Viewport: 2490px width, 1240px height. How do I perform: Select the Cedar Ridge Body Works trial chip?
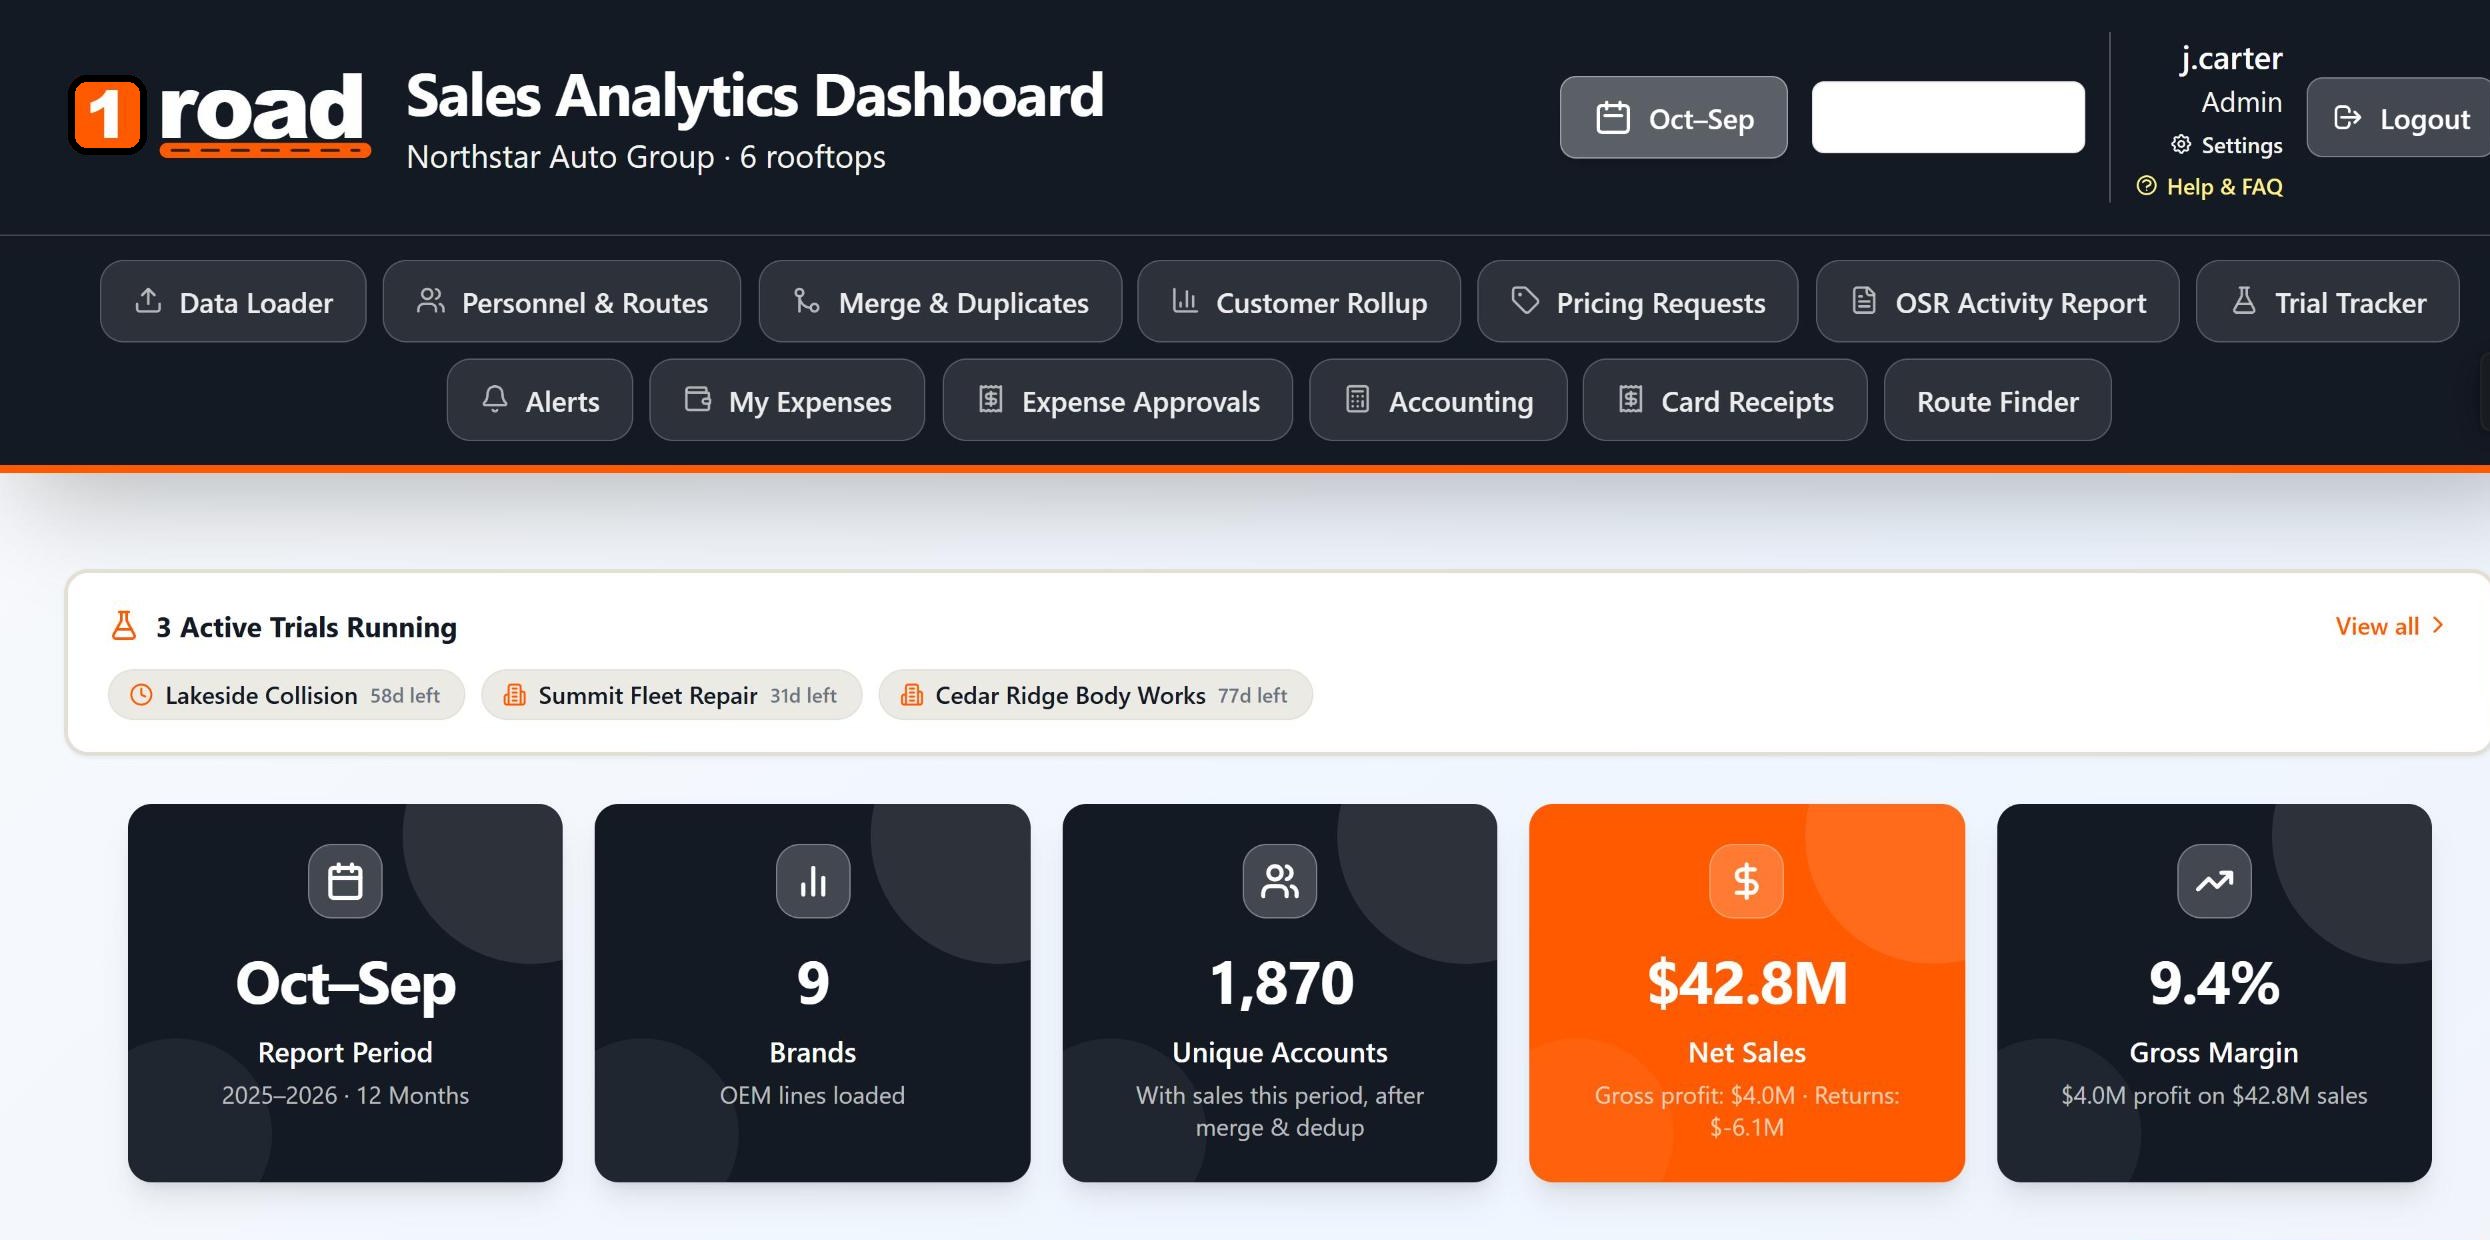(x=1095, y=695)
